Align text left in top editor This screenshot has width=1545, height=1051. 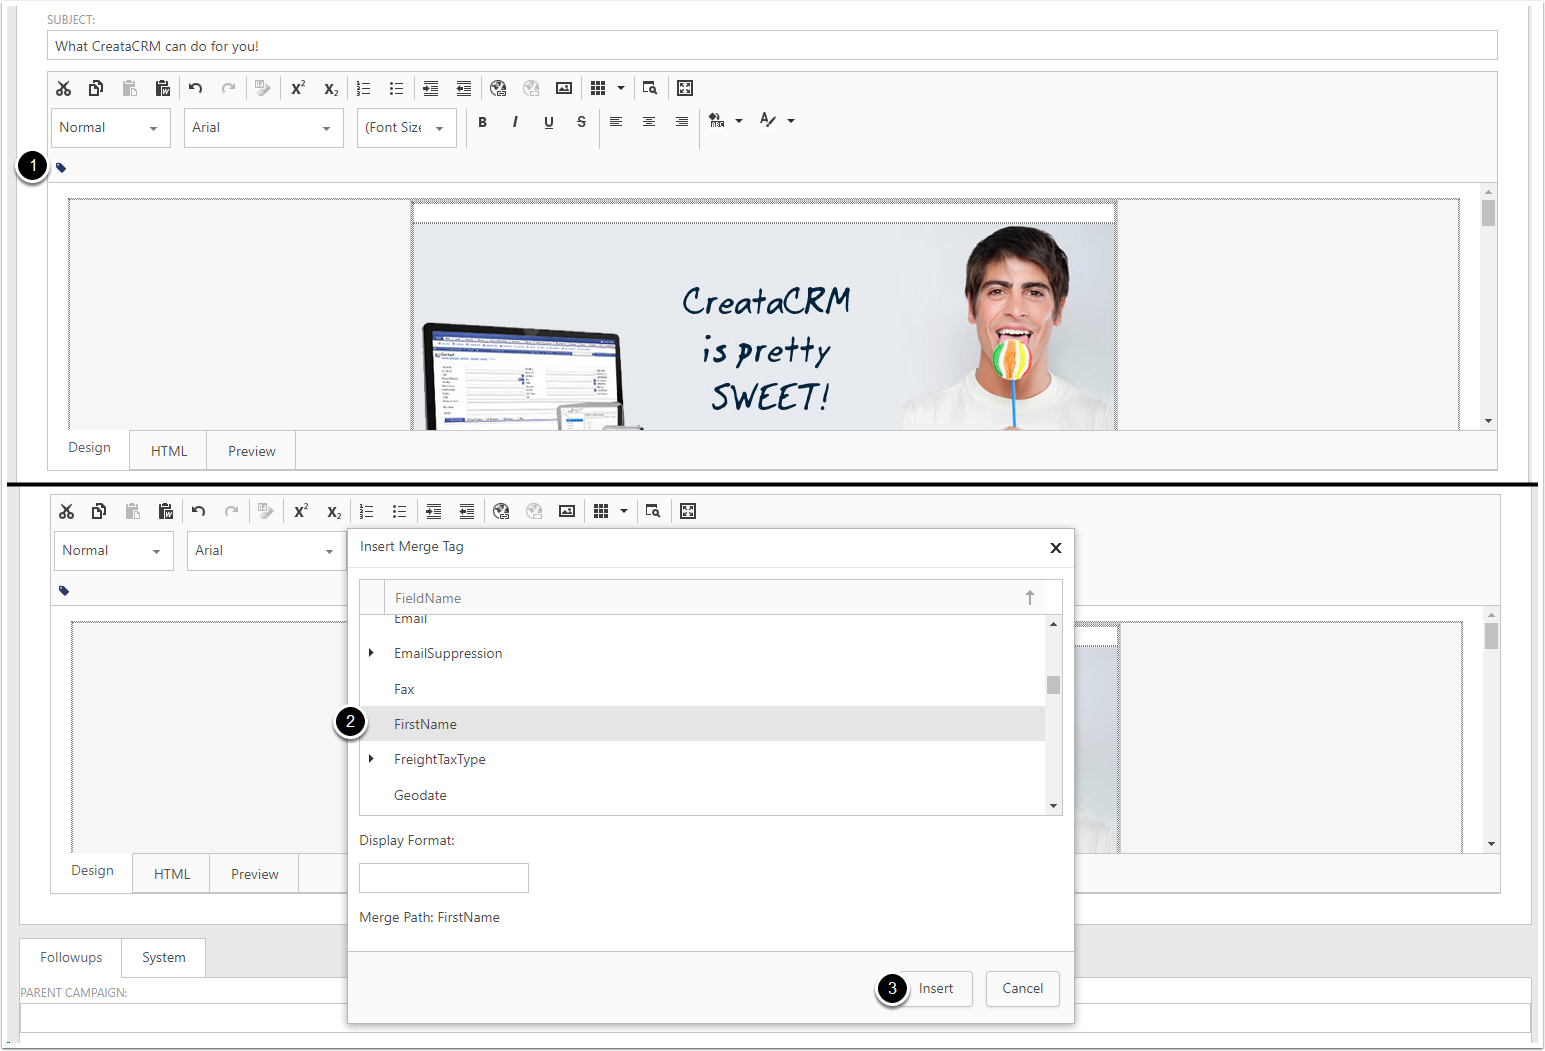616,122
